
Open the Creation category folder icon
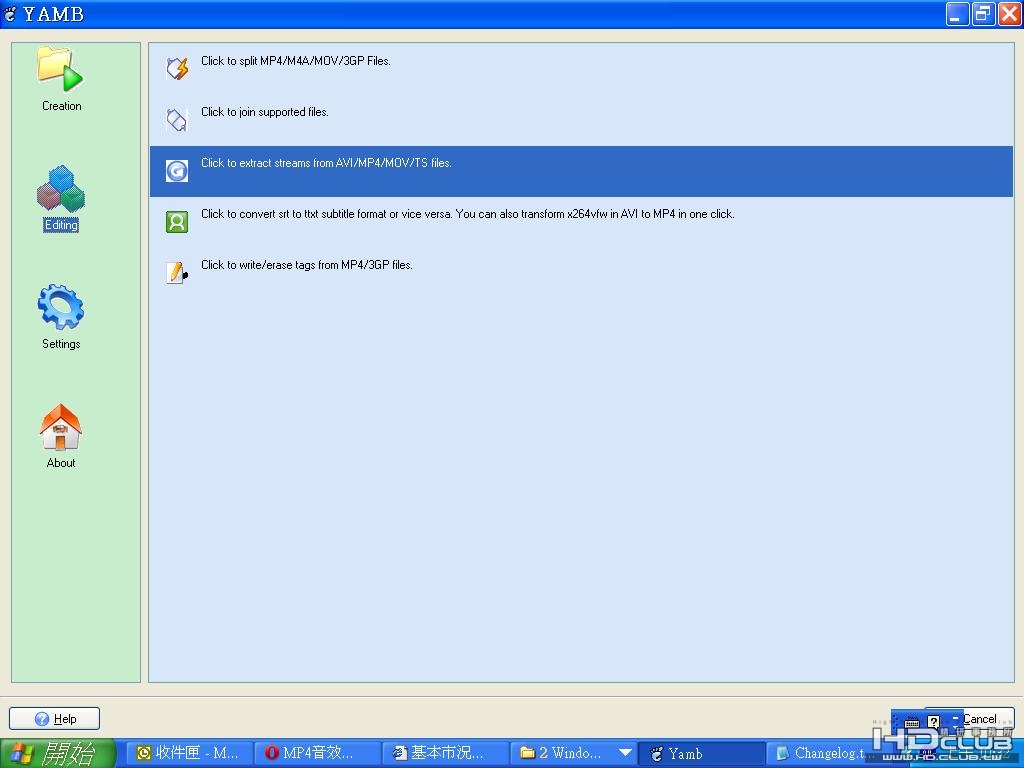(x=60, y=69)
